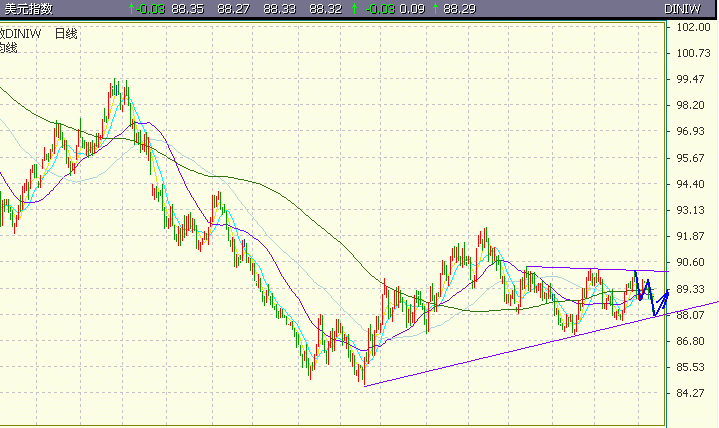Click the 98.20 price axis label

(691, 106)
